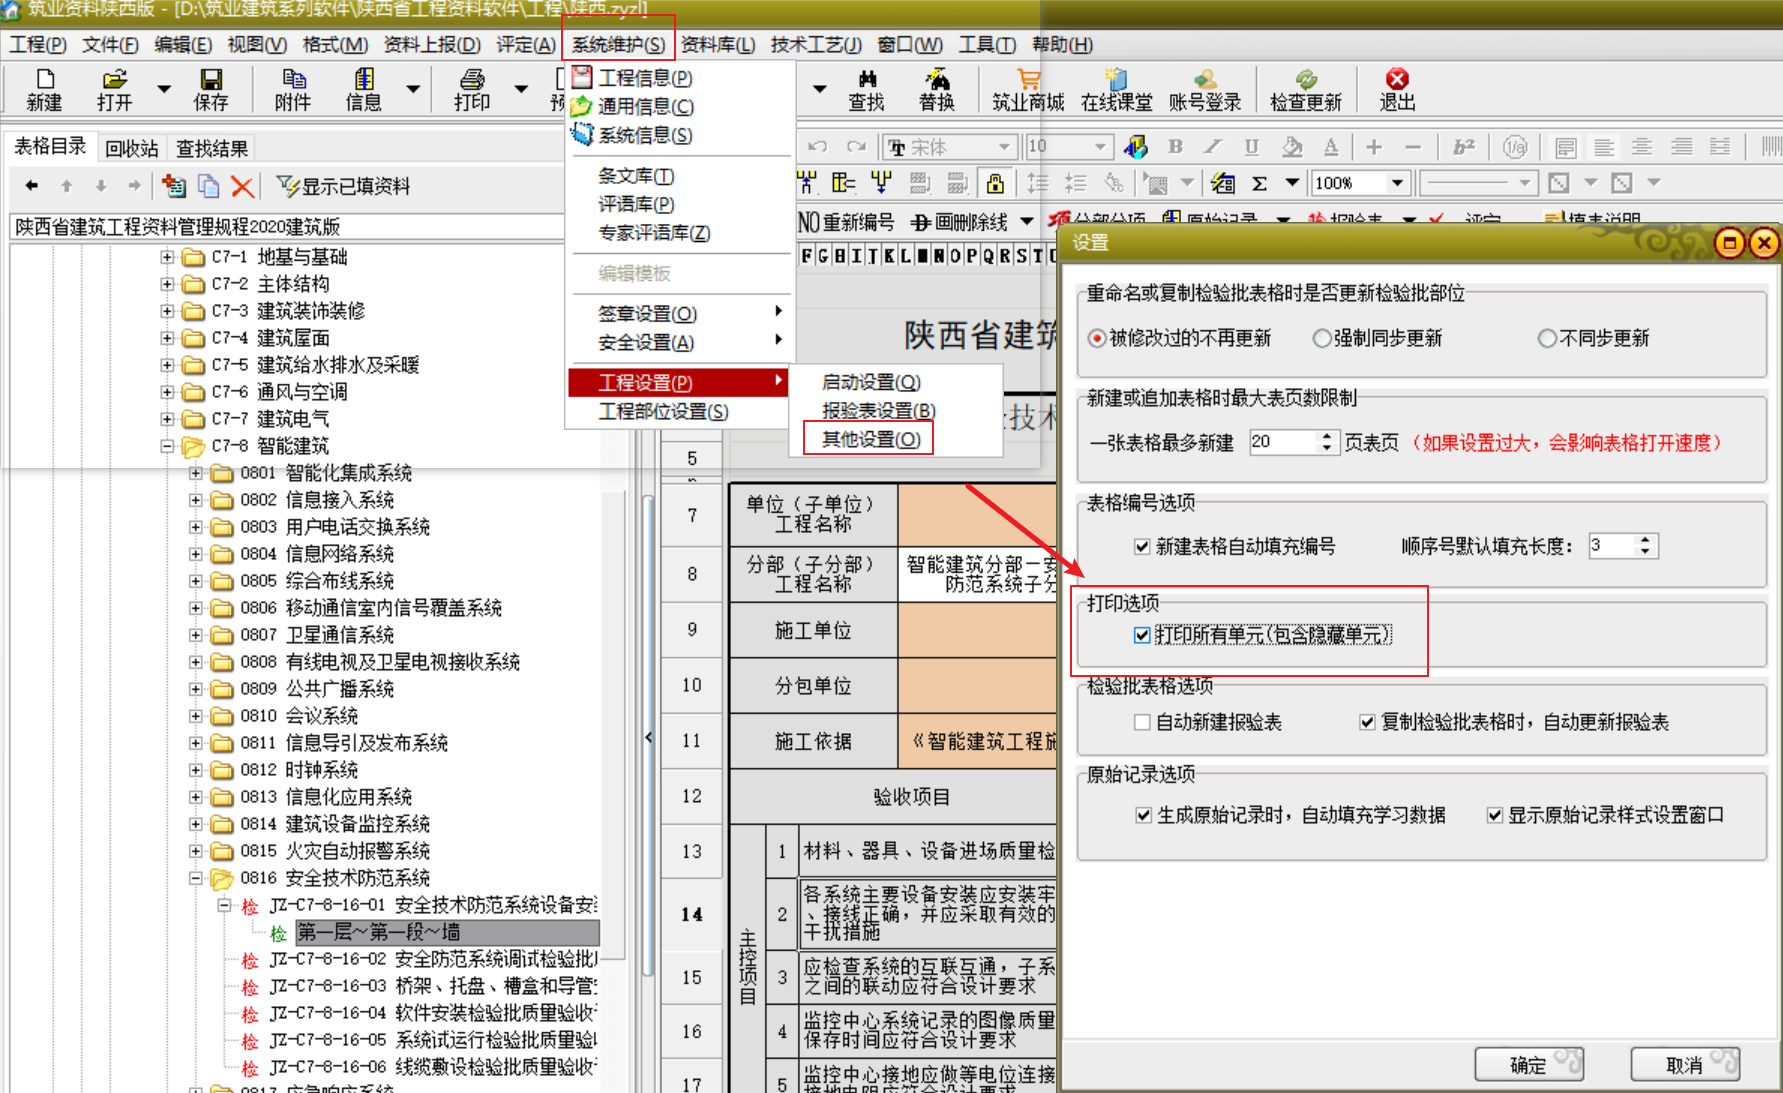Enable 自动新建报验表 checkbox
Viewport: 1783px width, 1093px height.
point(1142,722)
